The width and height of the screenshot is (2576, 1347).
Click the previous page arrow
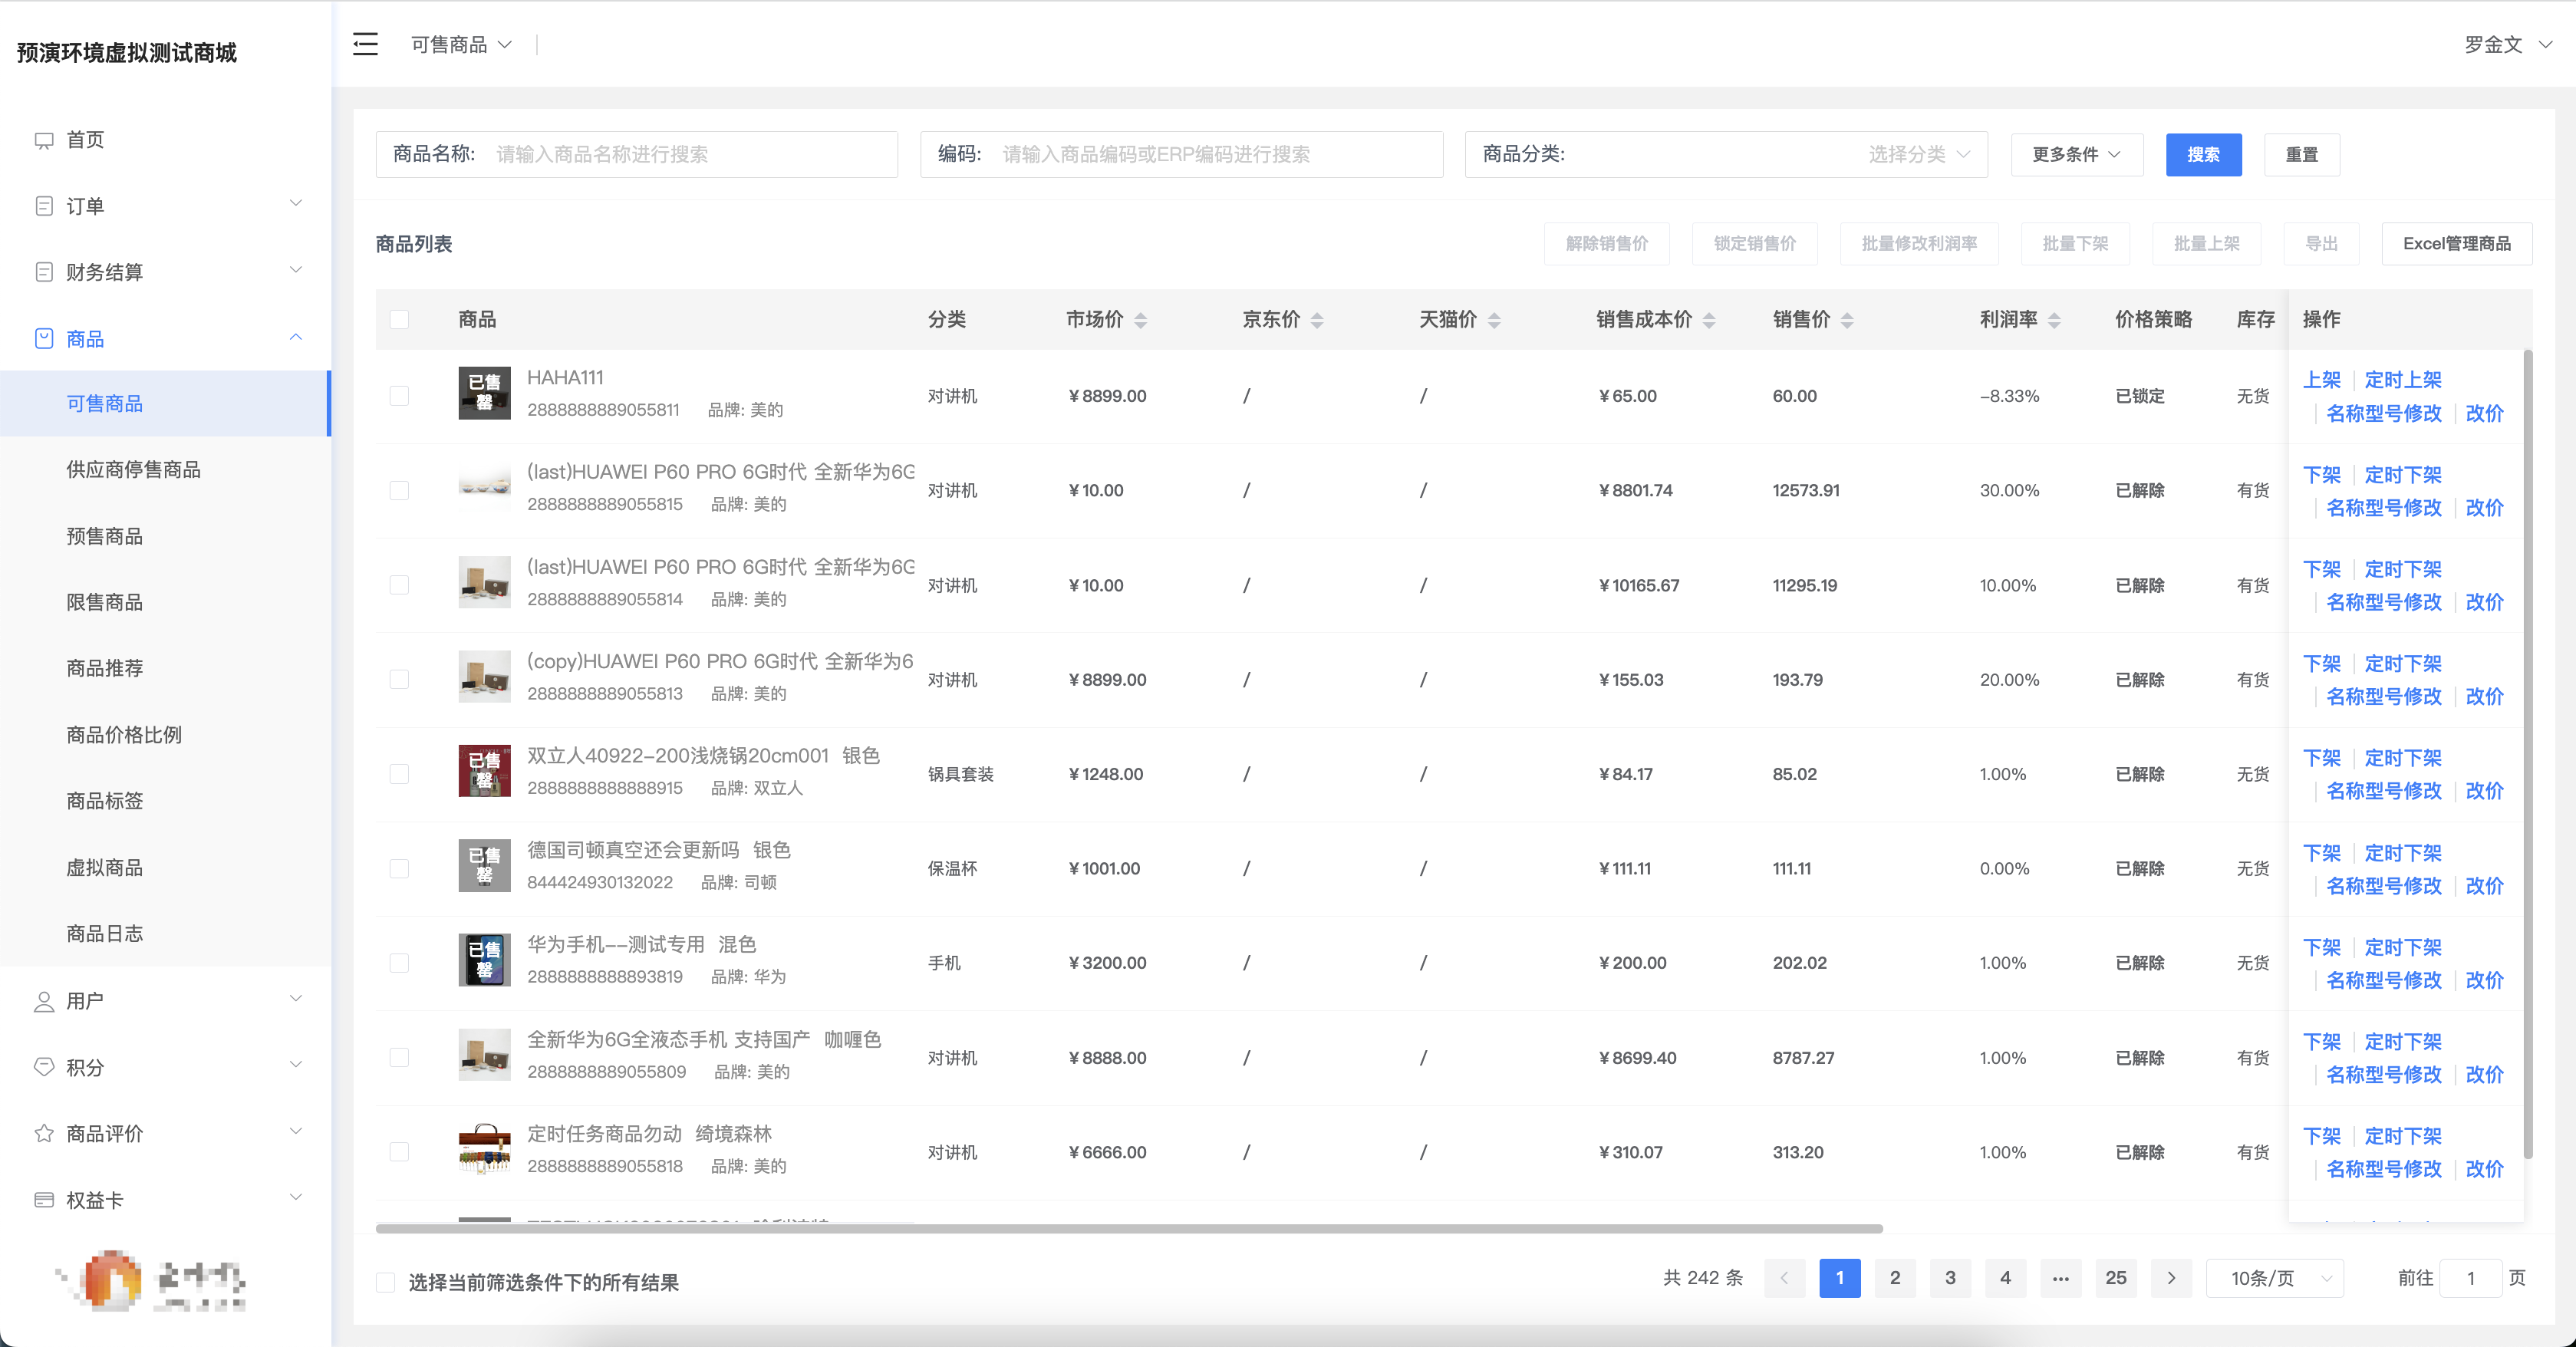[1784, 1278]
